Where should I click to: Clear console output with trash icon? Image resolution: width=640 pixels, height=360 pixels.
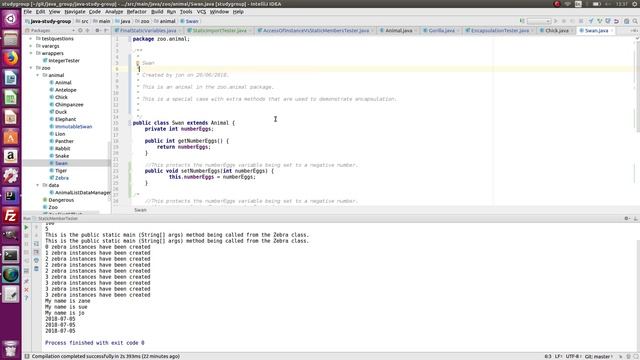[x=36, y=269]
